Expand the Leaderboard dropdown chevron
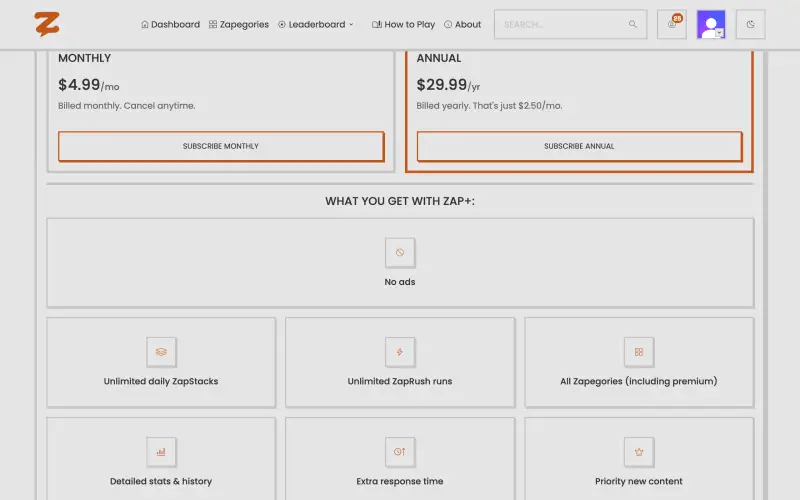 click(x=351, y=24)
